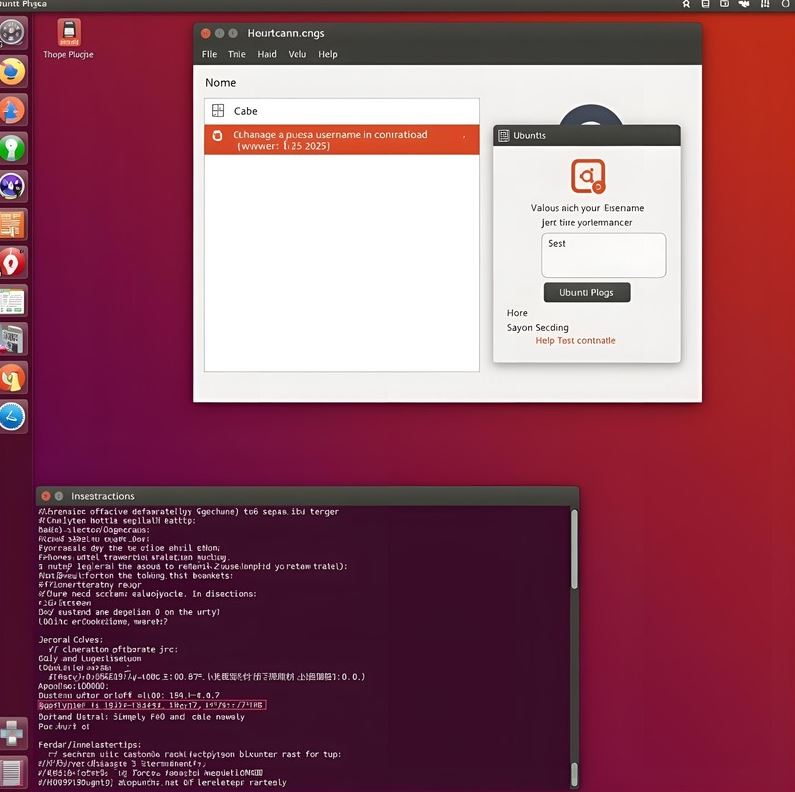Click the gray plus icon in dock
This screenshot has height=792, width=795.
coord(12,733)
